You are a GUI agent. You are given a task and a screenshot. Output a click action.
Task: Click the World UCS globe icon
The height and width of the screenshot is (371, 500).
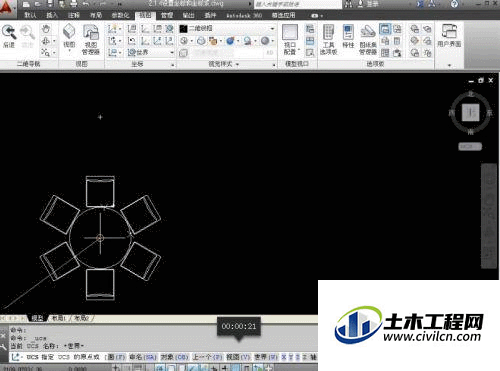coord(169,29)
